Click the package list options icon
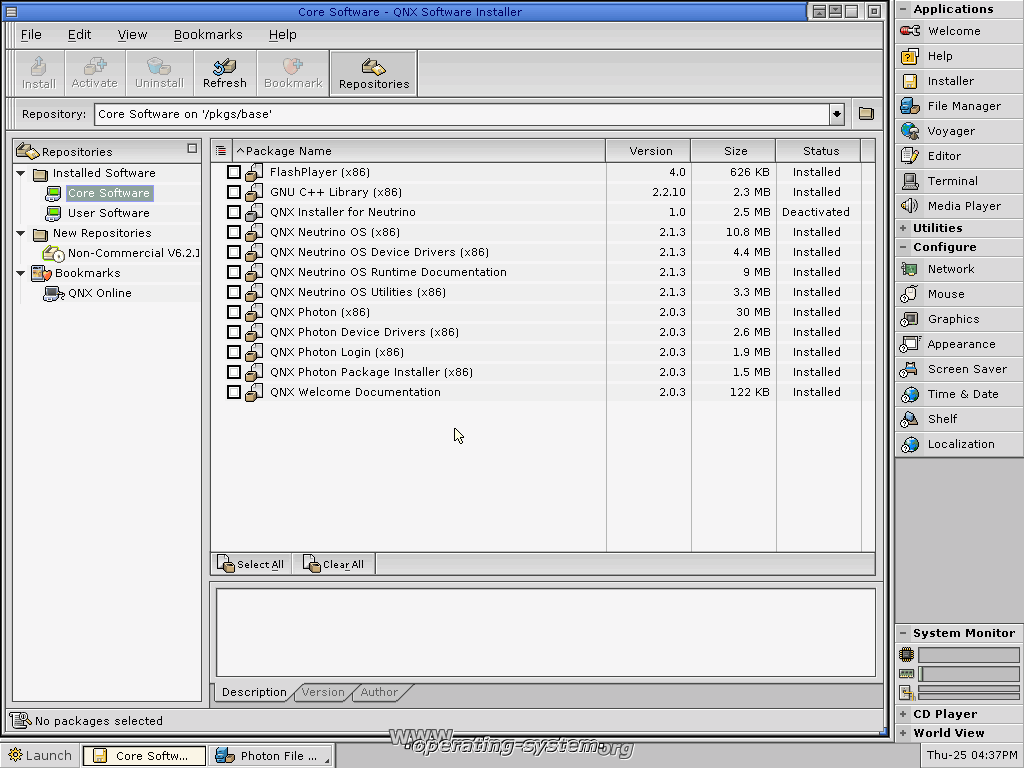Viewport: 1024px width, 768px height. tap(221, 151)
